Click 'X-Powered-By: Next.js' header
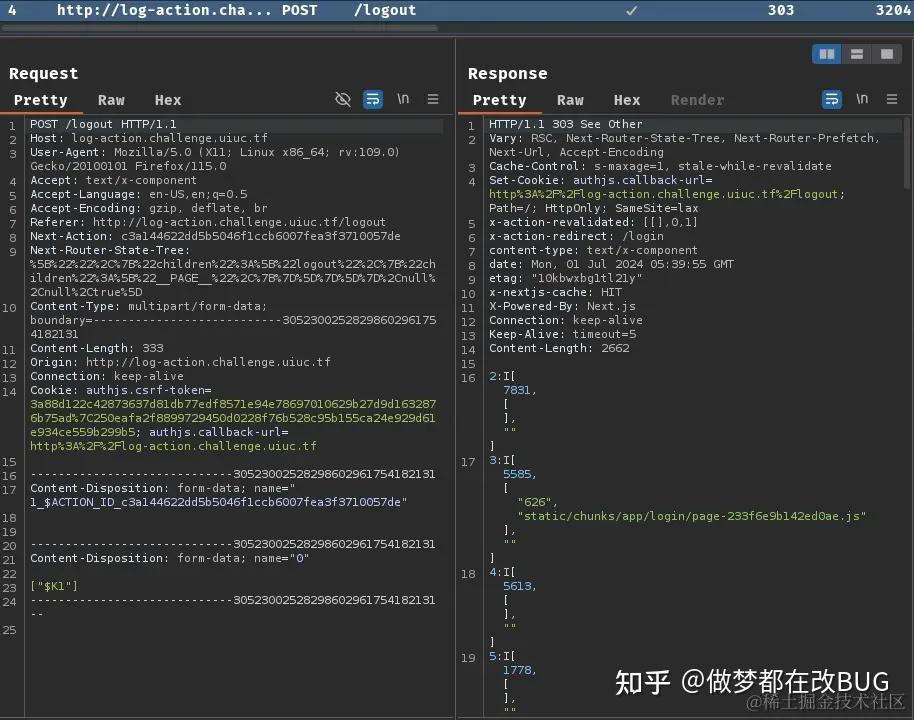914x720 pixels. (562, 306)
